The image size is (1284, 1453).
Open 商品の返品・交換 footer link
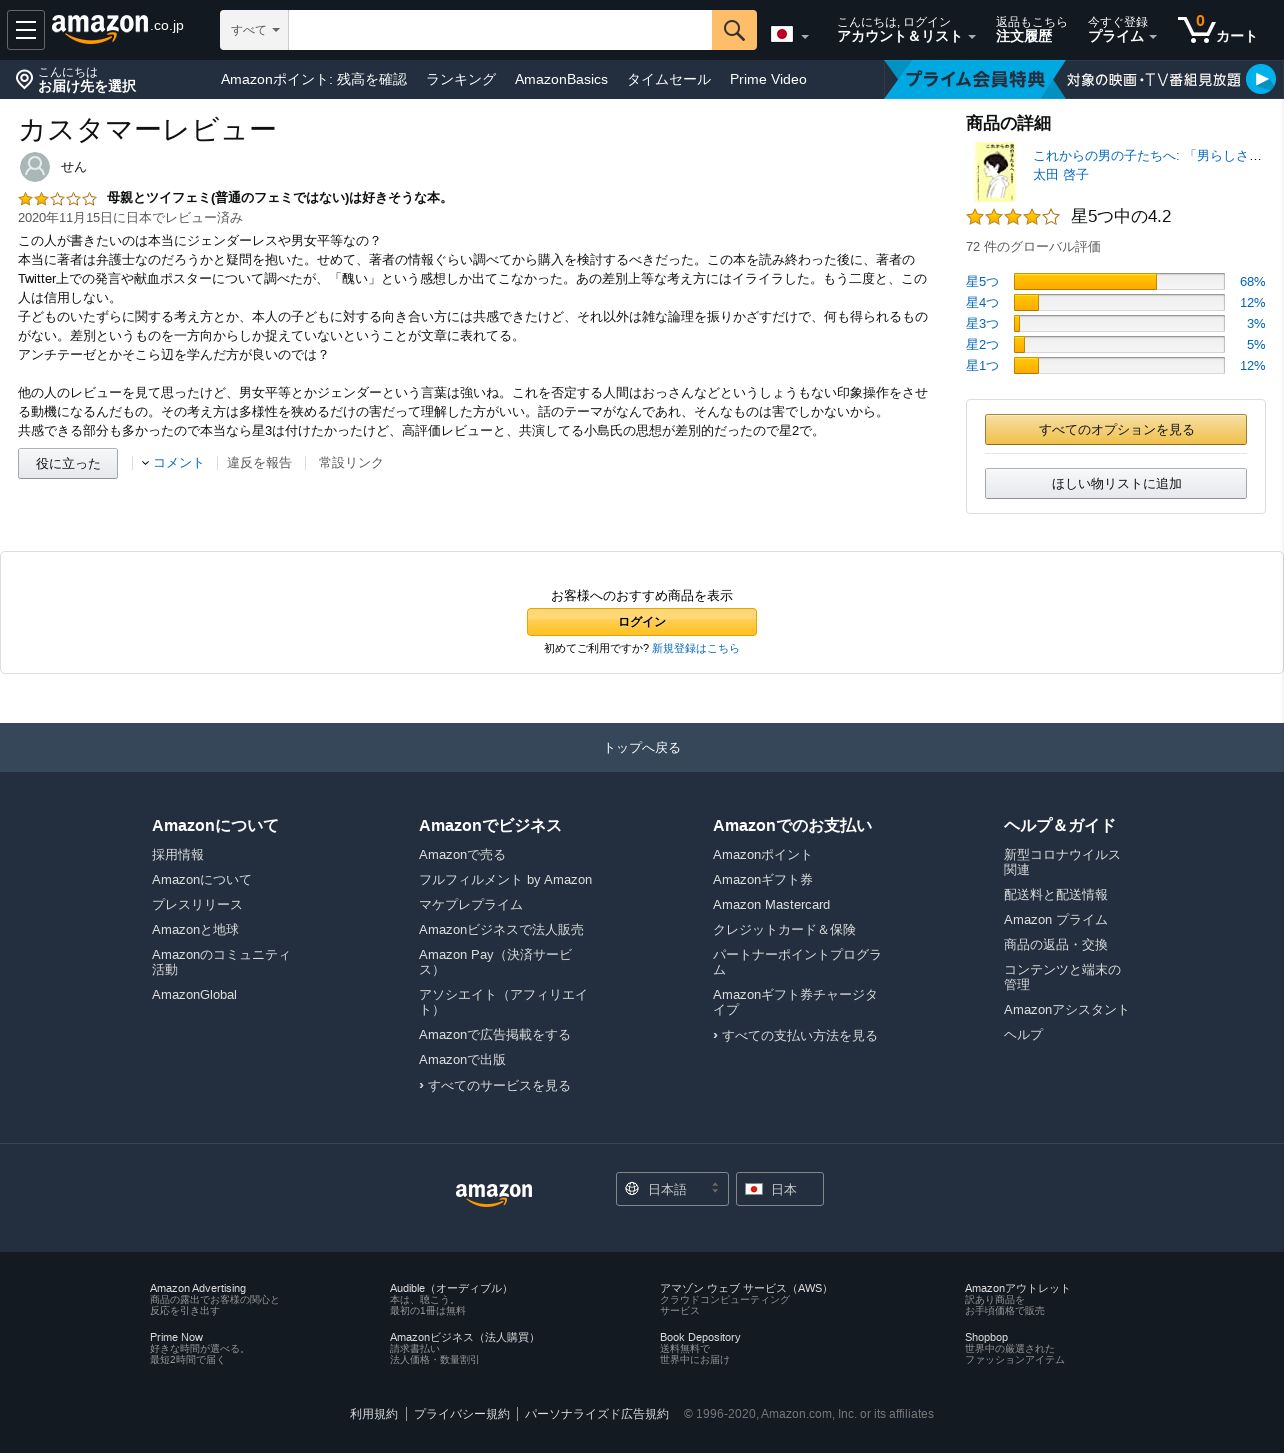tap(1056, 945)
